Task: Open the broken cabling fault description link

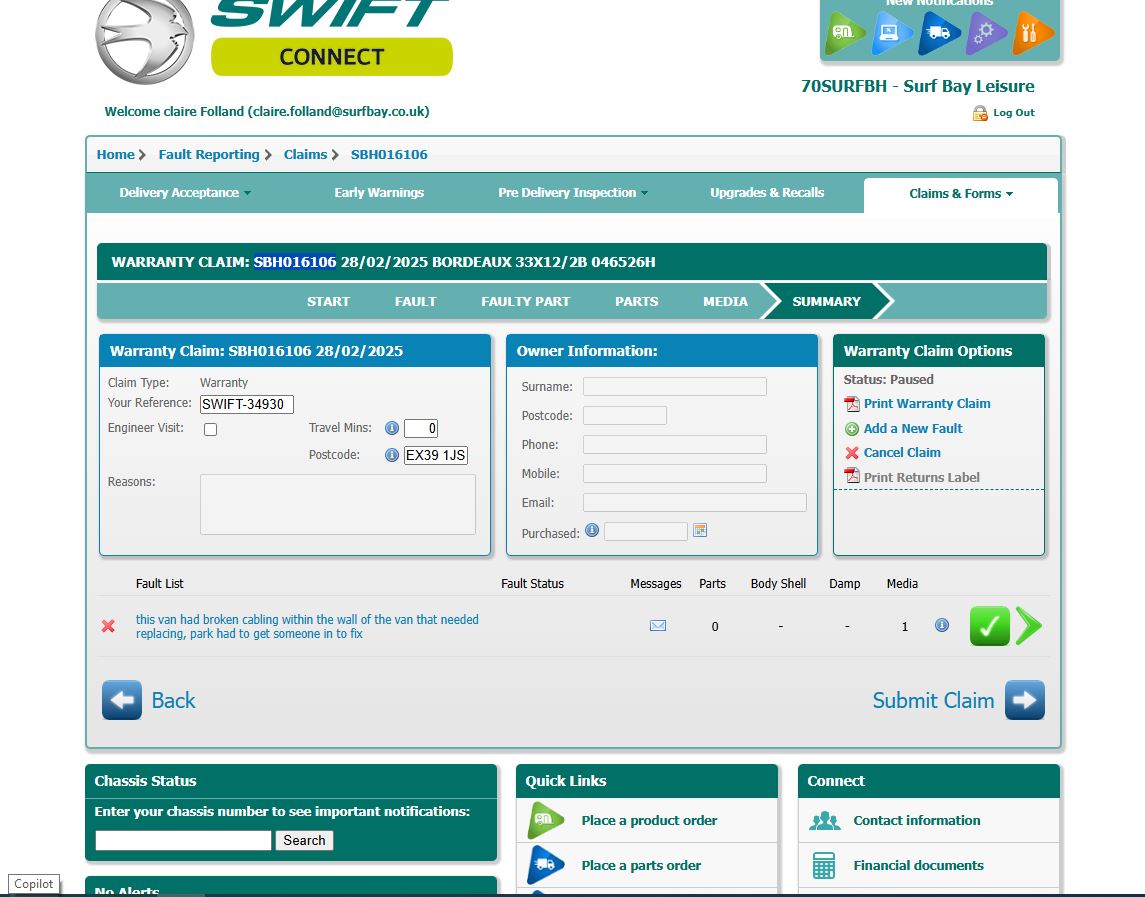Action: (x=307, y=627)
